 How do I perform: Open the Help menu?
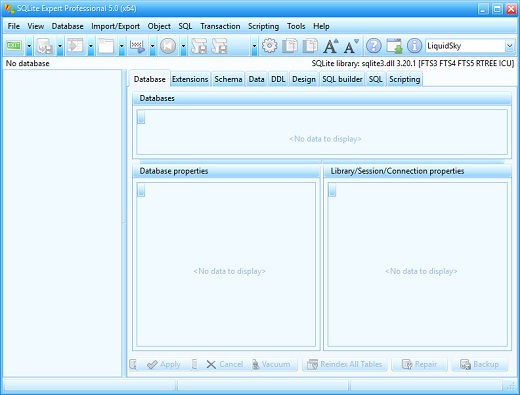[x=321, y=26]
